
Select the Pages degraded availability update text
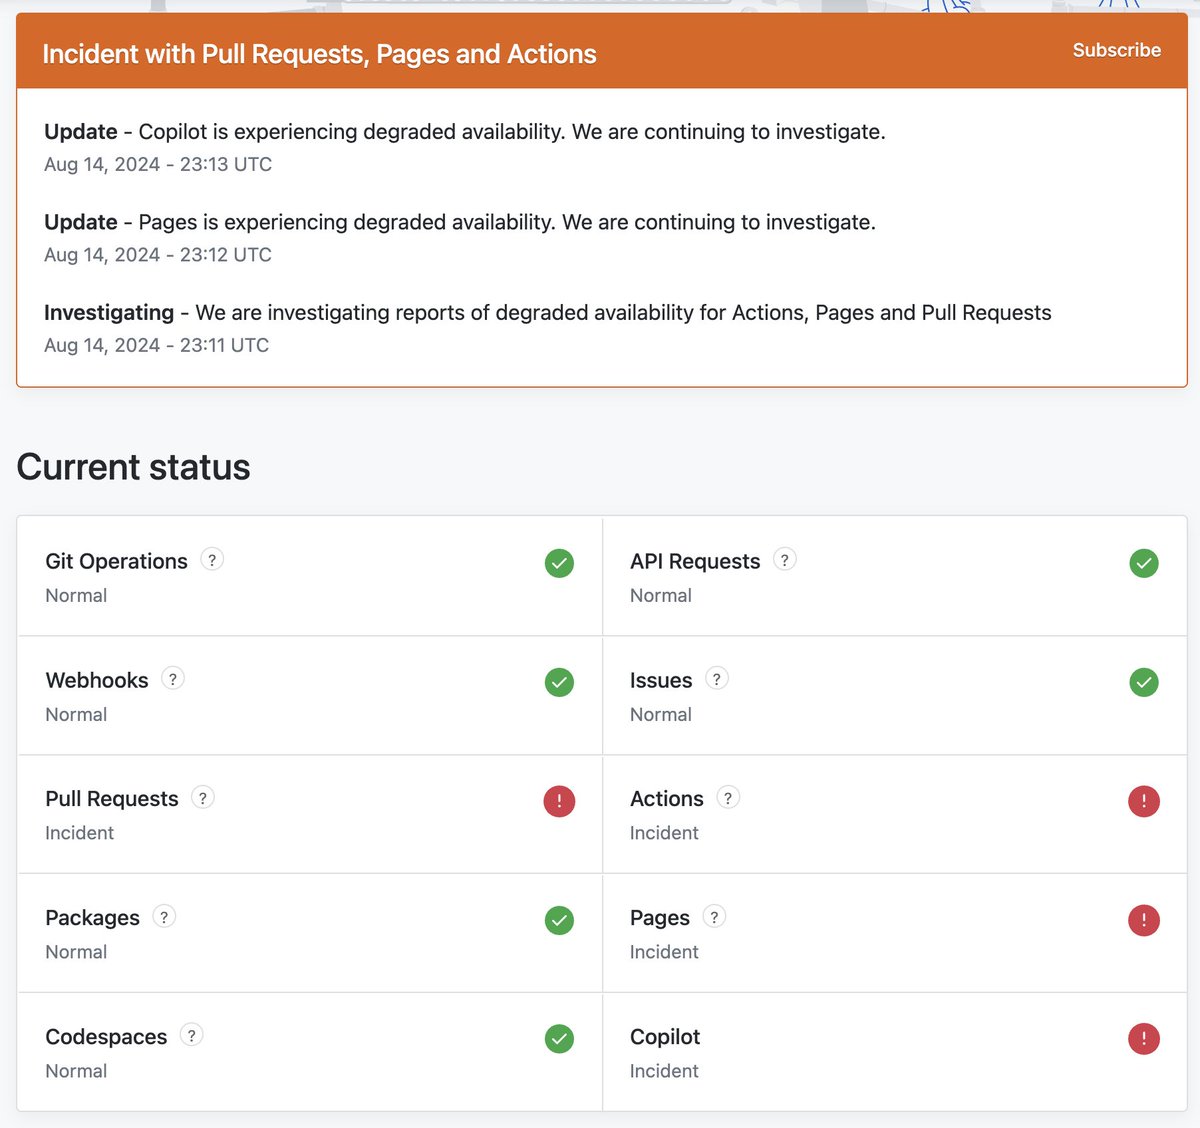tap(460, 222)
